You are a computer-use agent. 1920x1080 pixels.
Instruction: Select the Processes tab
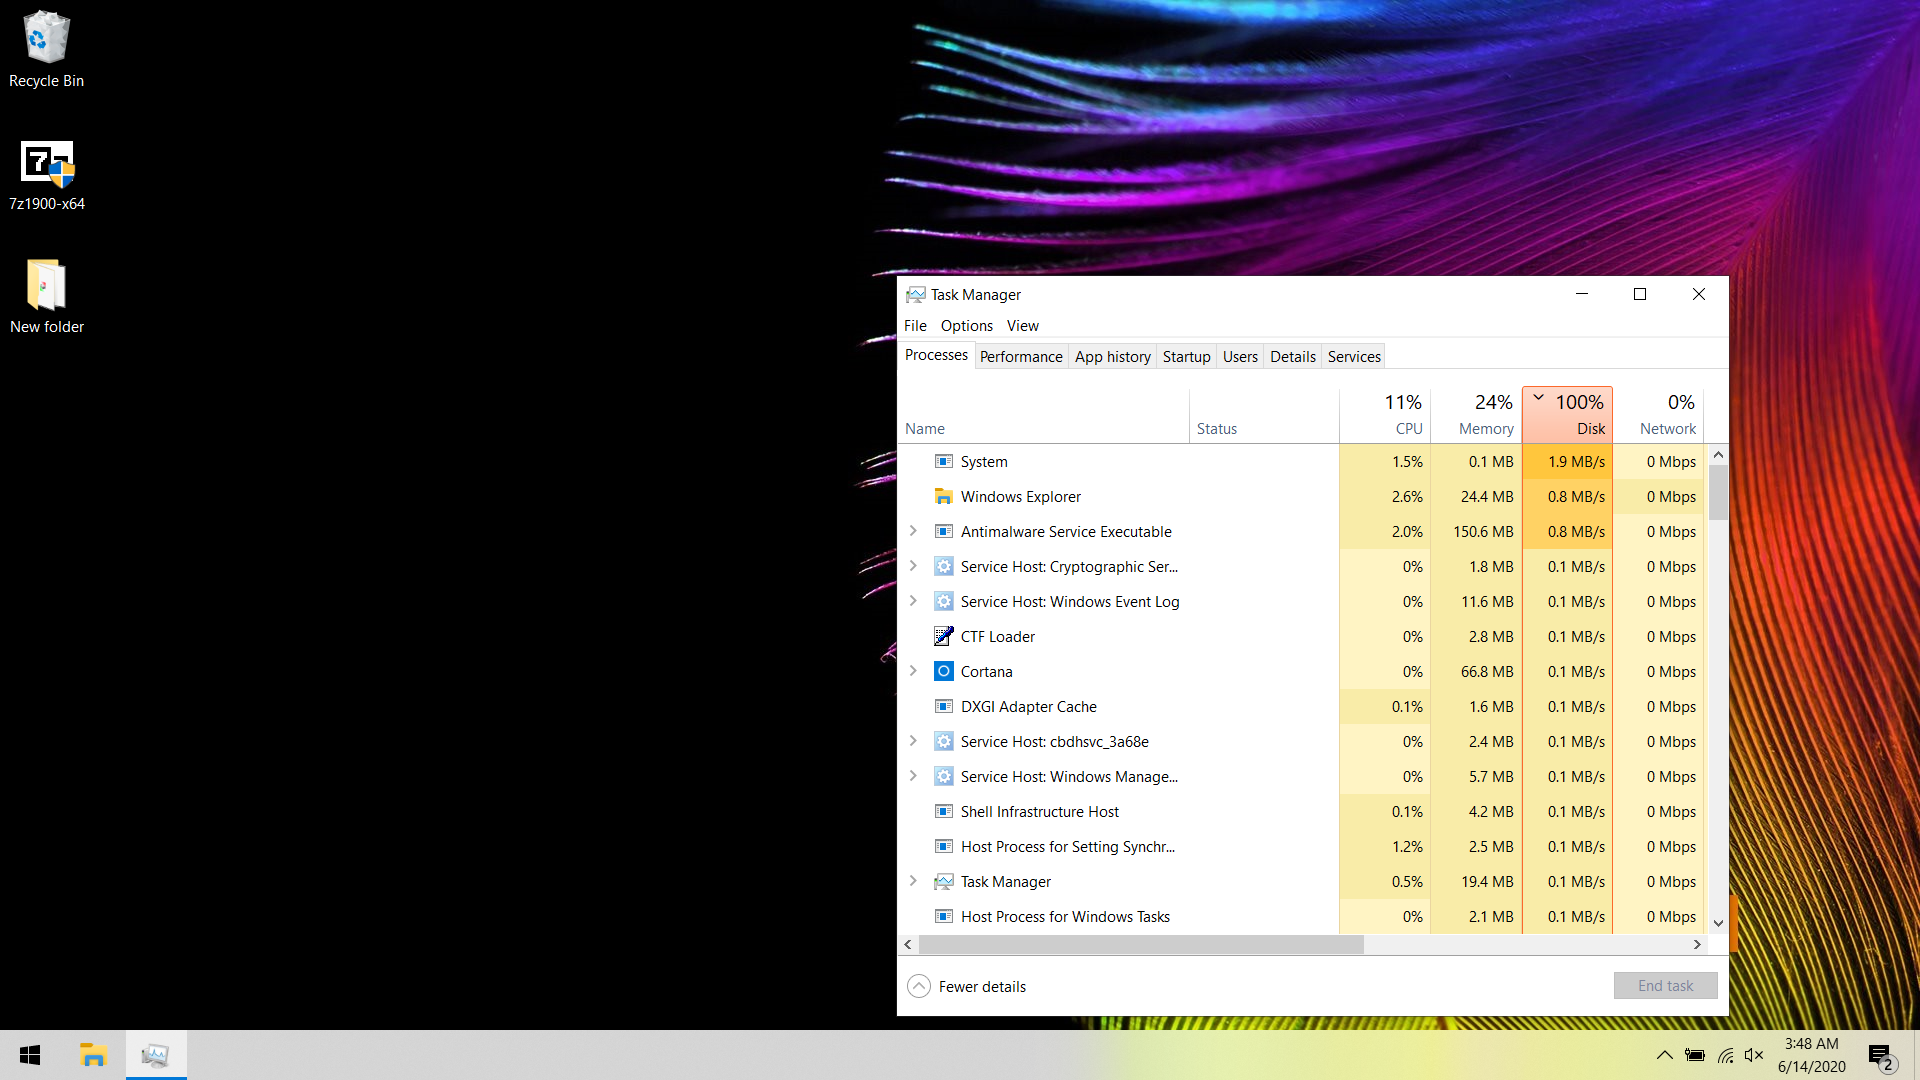click(936, 355)
